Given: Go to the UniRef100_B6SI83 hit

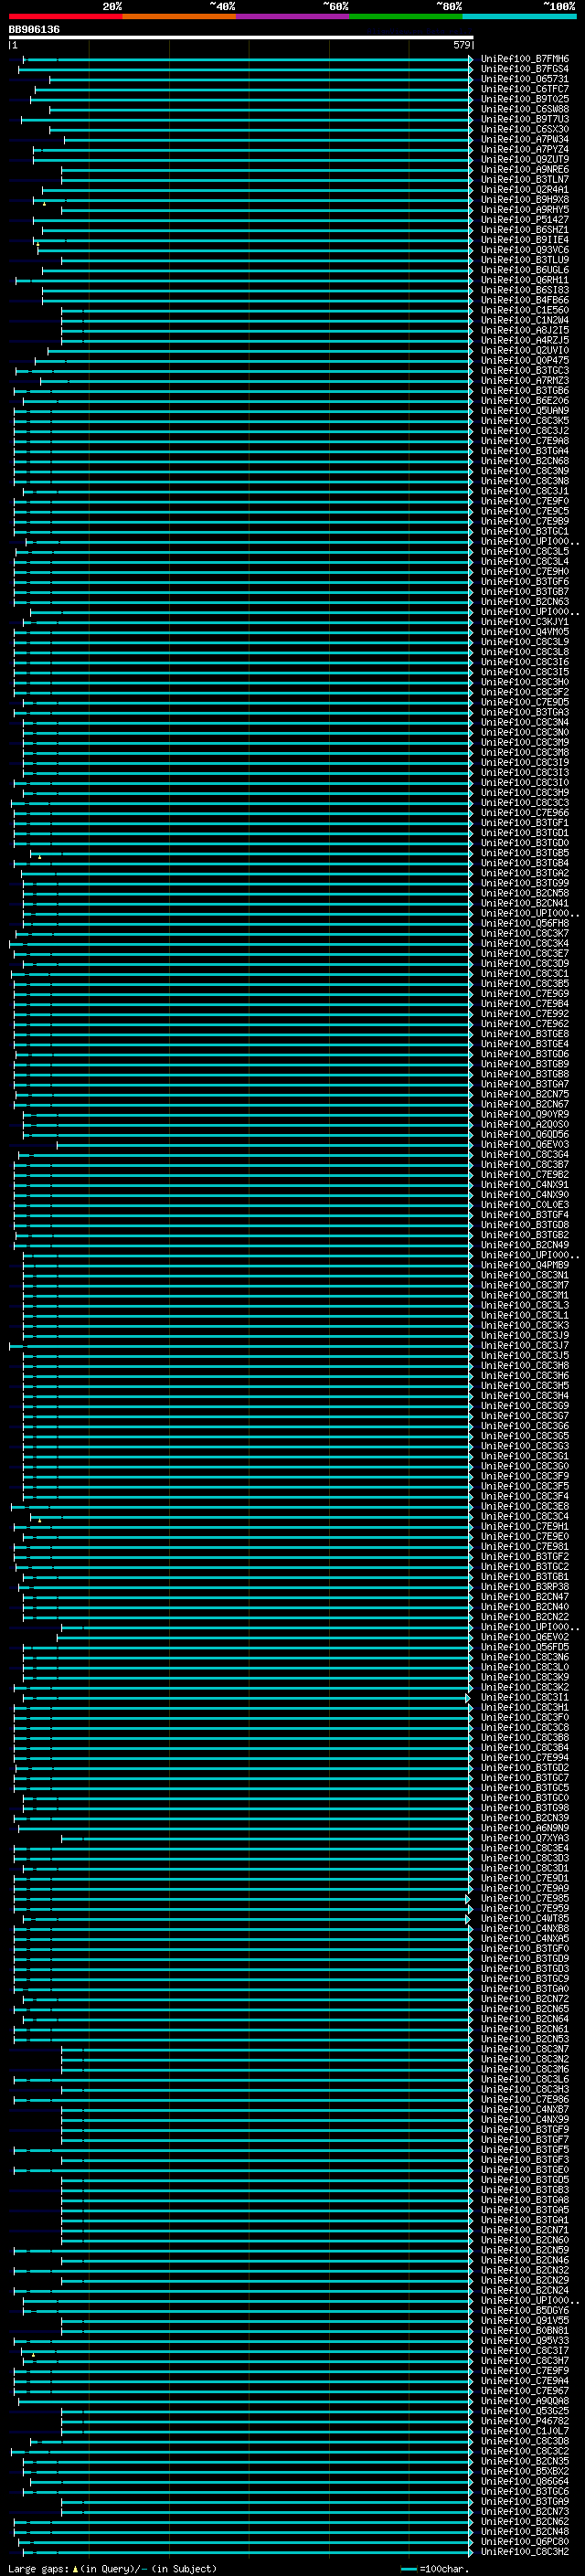Looking at the screenshot, I should [525, 290].
